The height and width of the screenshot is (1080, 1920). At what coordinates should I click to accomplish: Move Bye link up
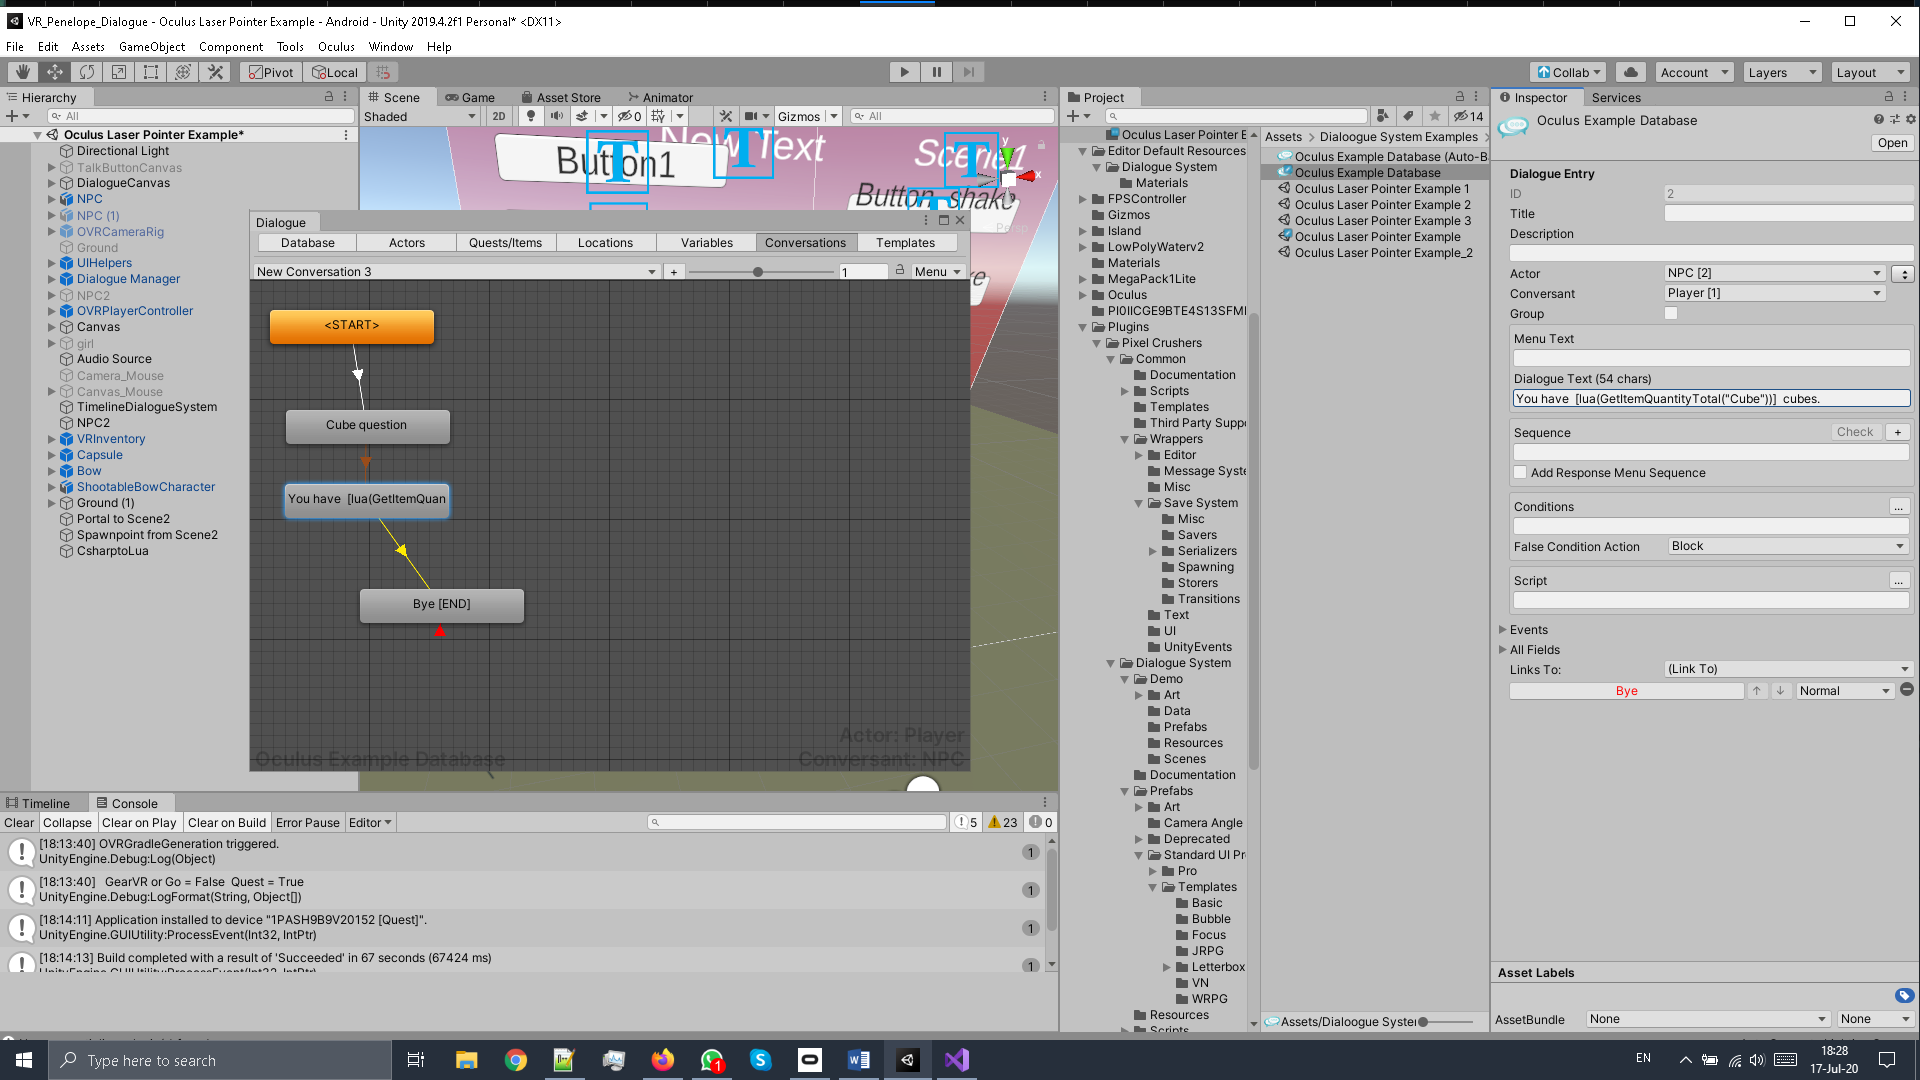click(x=1757, y=691)
